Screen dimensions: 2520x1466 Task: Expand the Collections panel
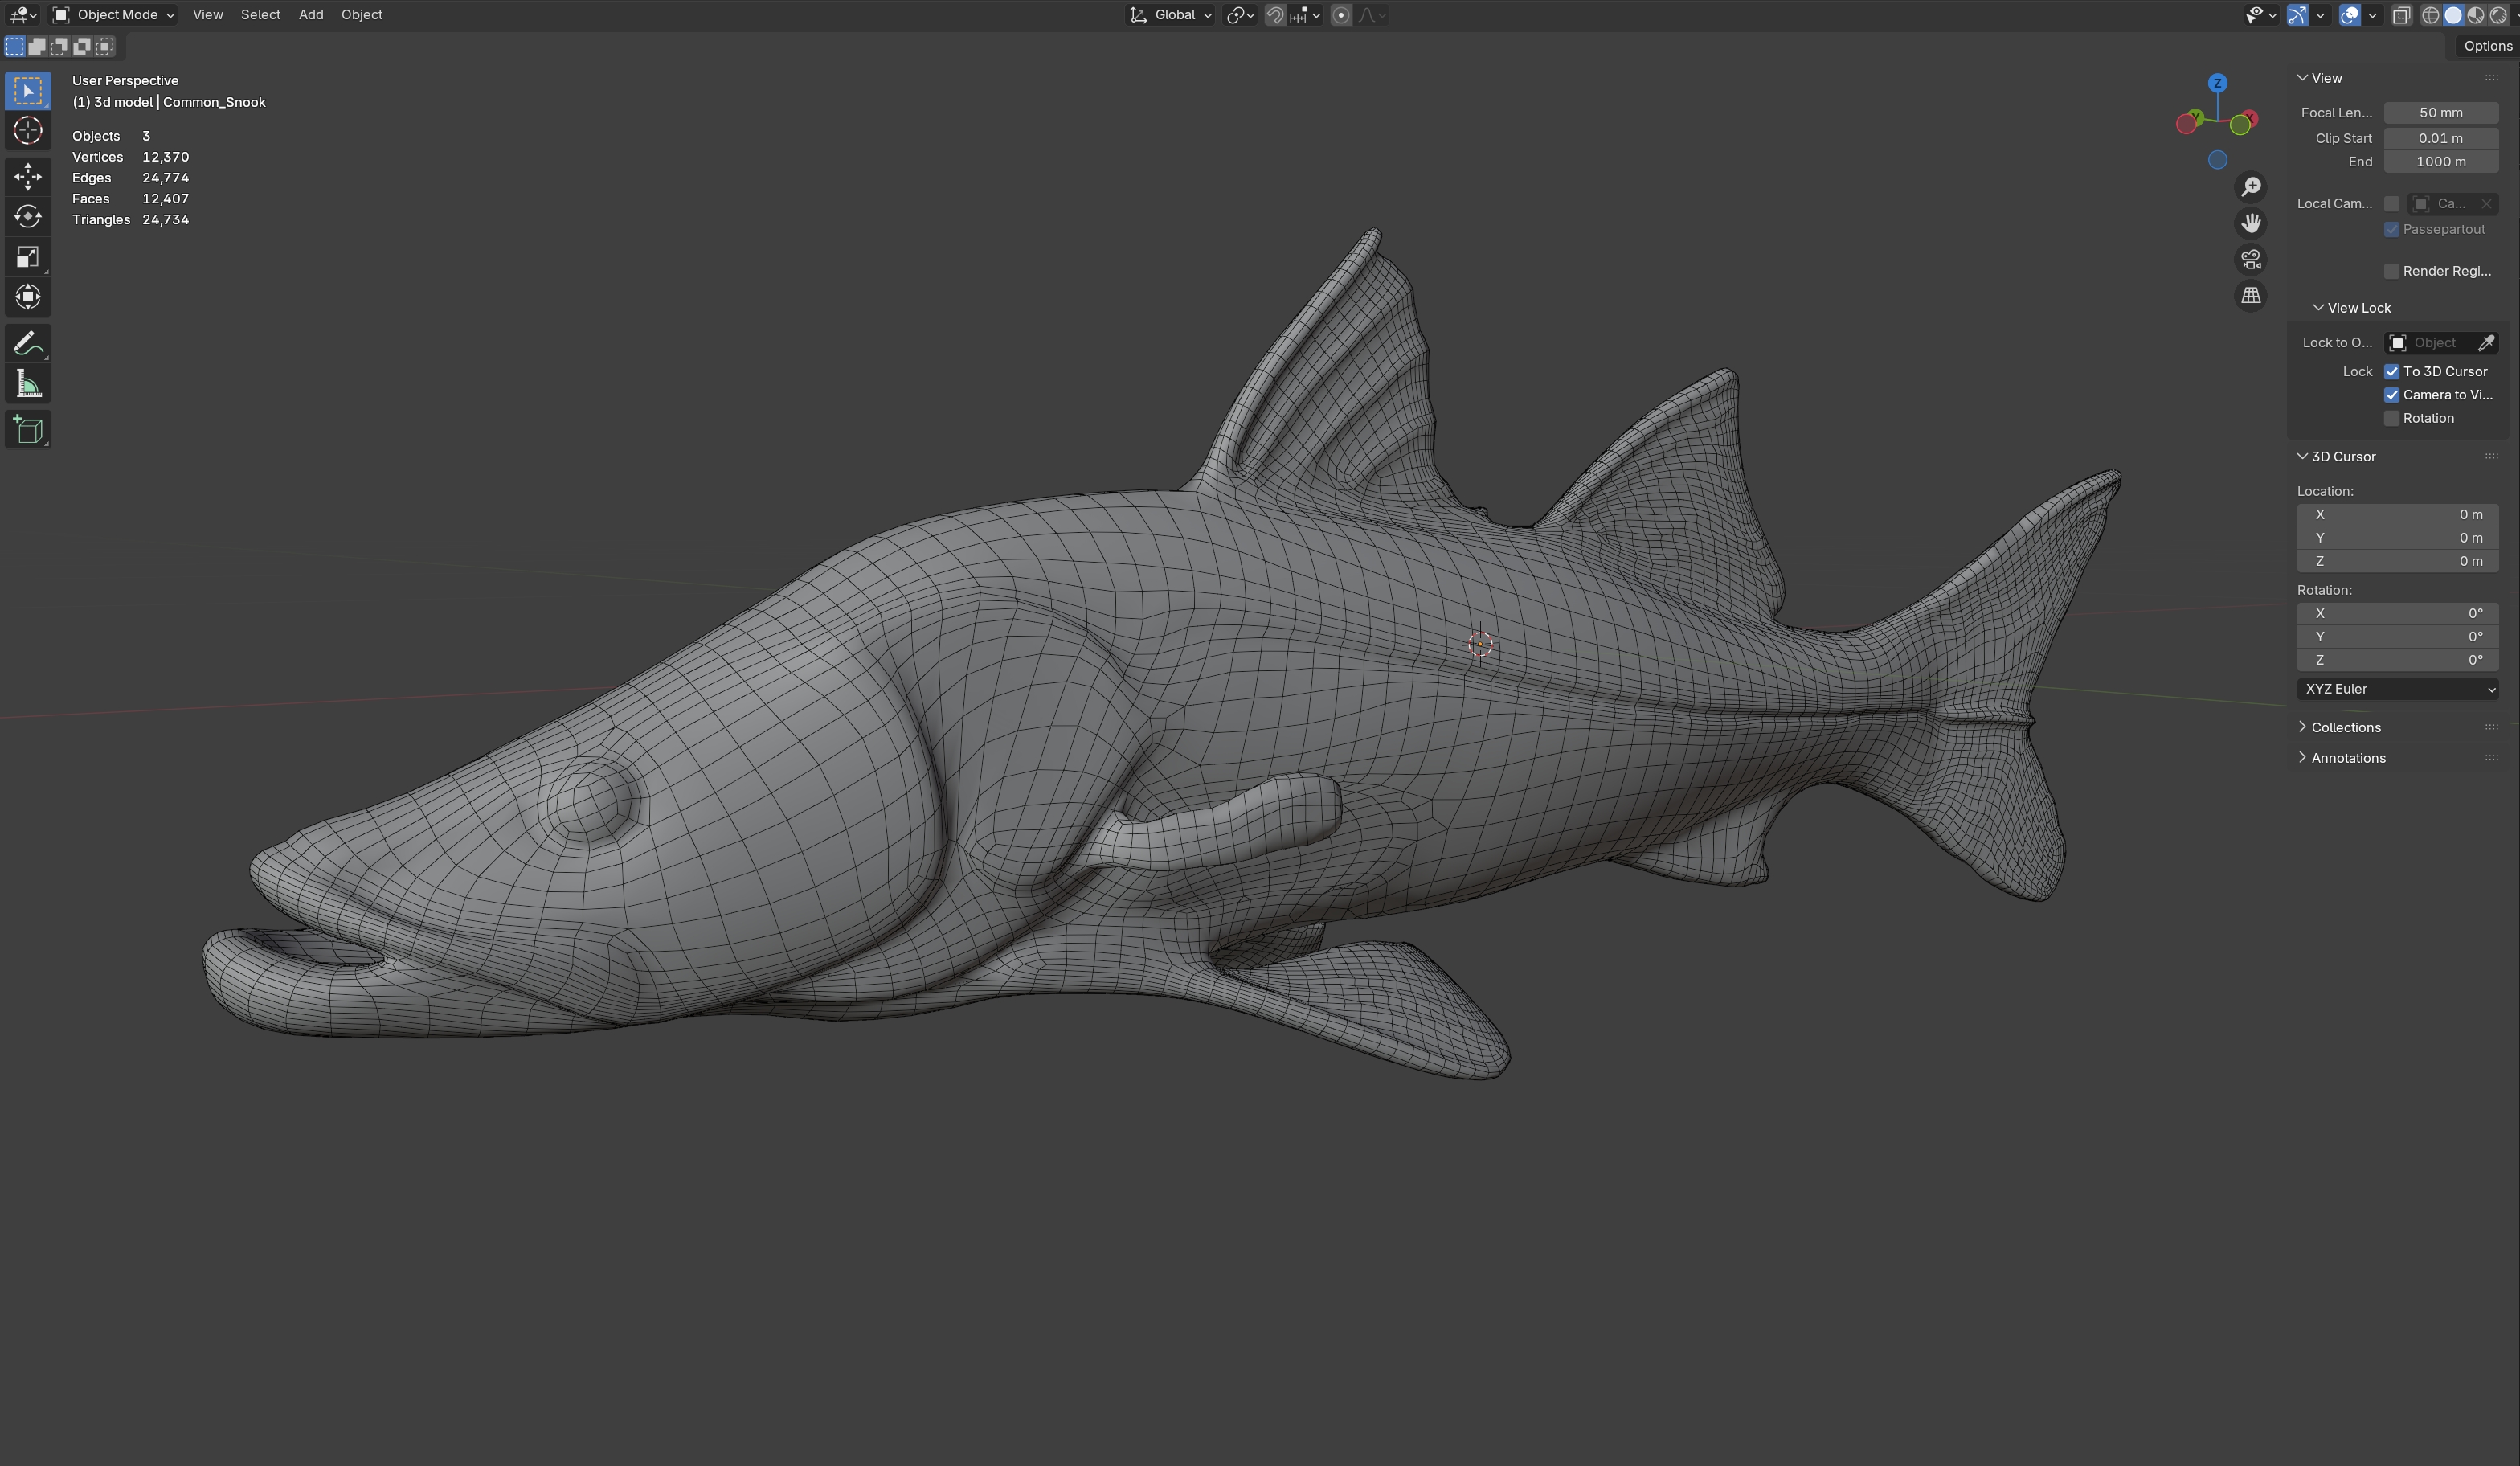click(x=2345, y=727)
